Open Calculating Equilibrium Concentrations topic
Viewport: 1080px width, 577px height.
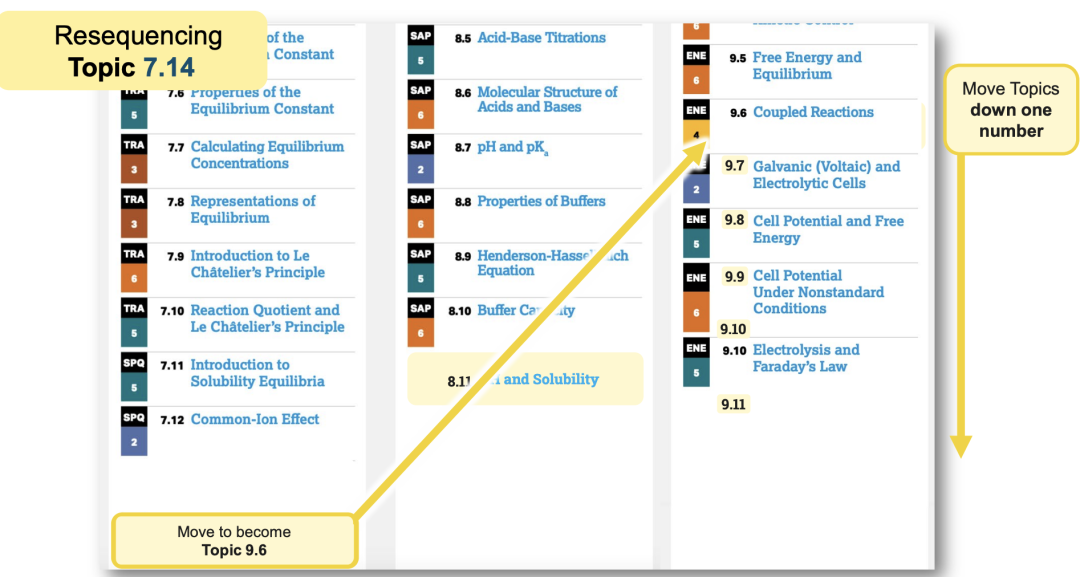click(x=267, y=155)
